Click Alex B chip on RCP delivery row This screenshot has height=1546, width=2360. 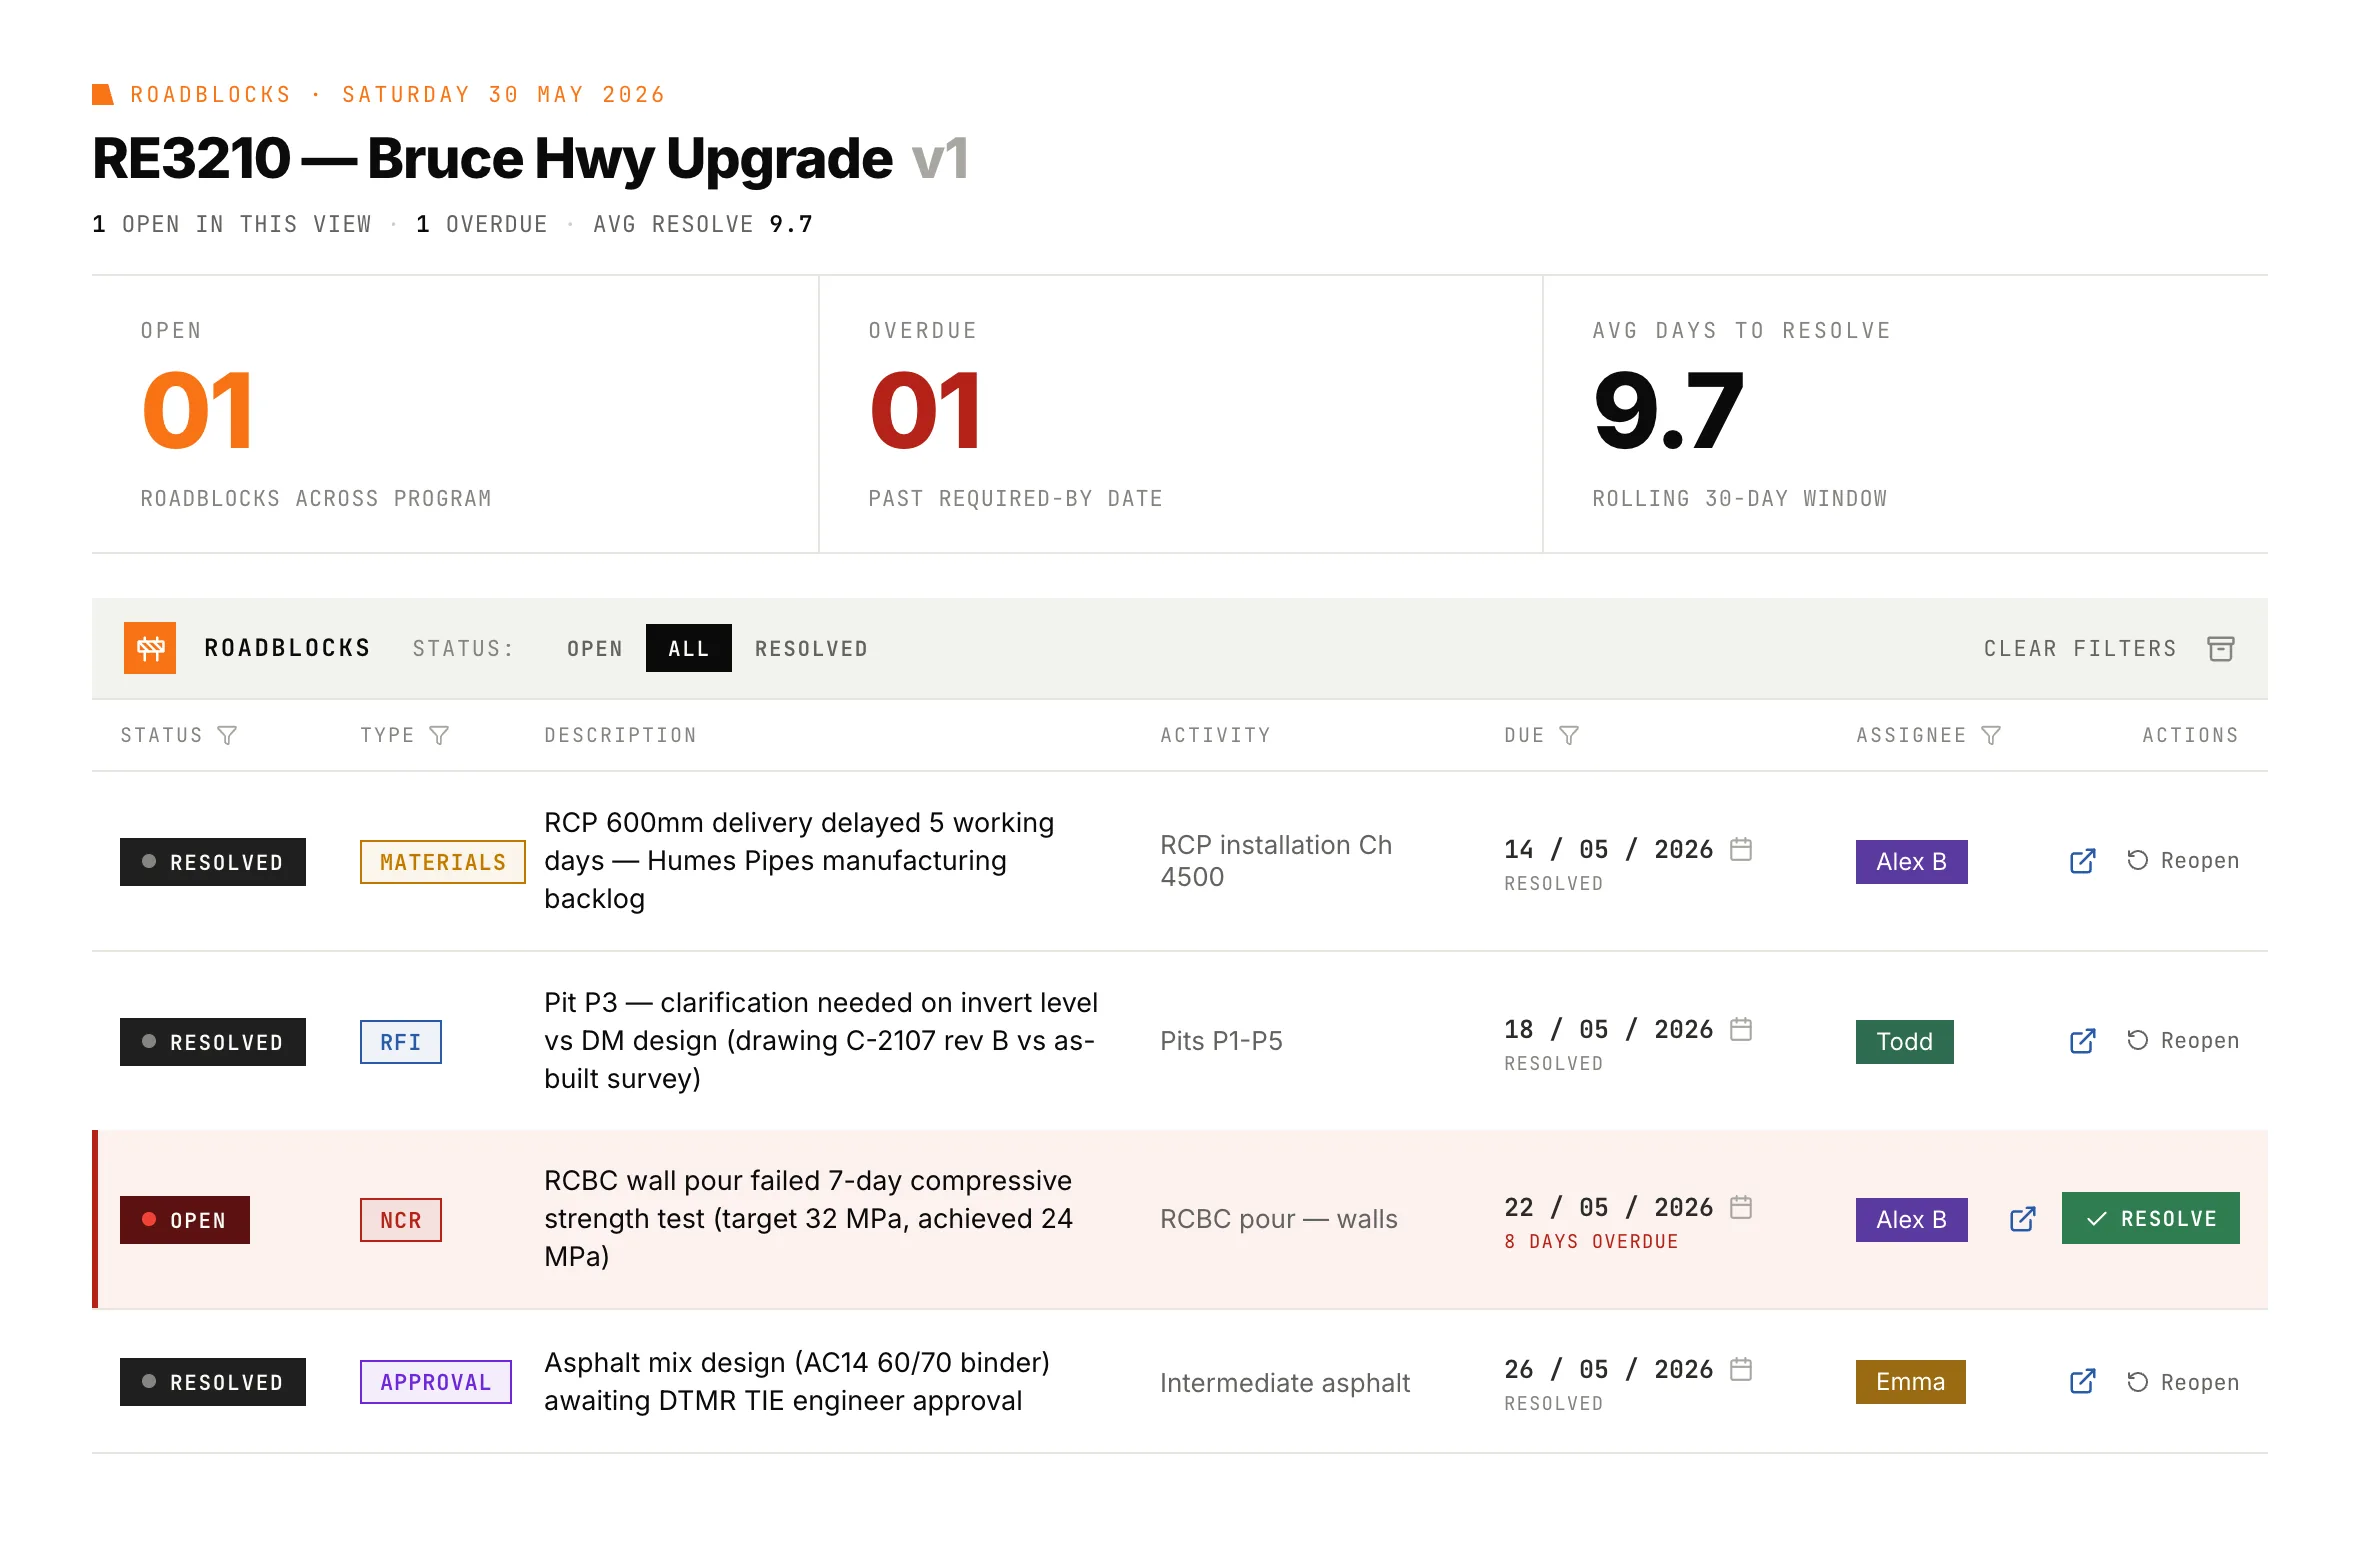[1912, 862]
